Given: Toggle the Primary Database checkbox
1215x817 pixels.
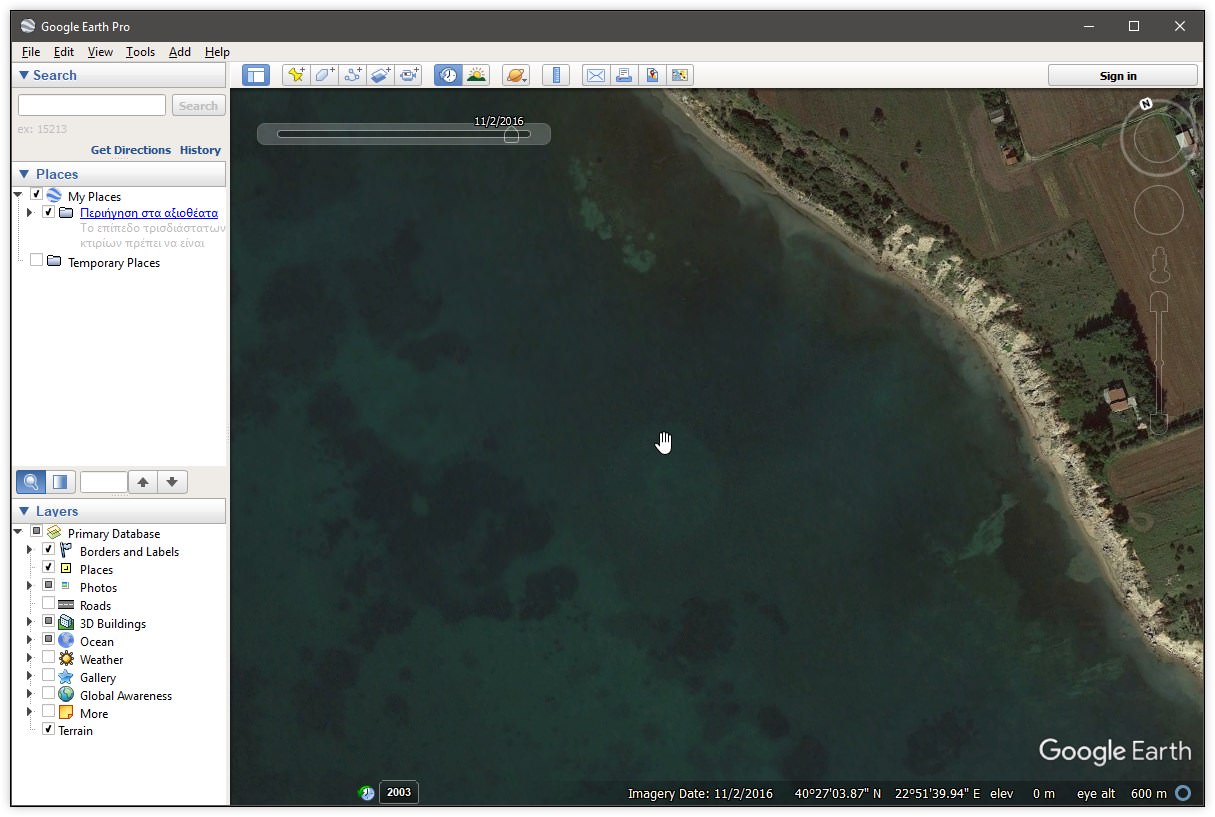Looking at the screenshot, I should pyautogui.click(x=36, y=532).
